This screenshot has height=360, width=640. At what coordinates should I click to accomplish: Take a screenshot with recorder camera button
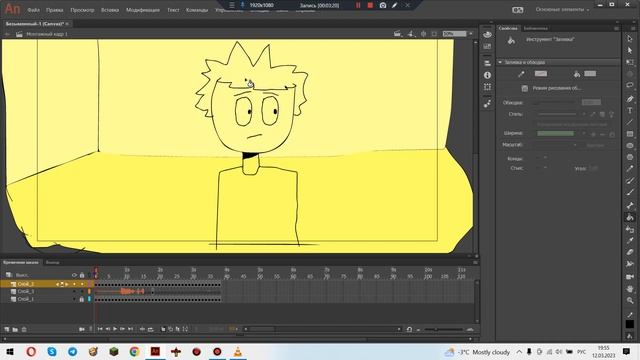(383, 5)
